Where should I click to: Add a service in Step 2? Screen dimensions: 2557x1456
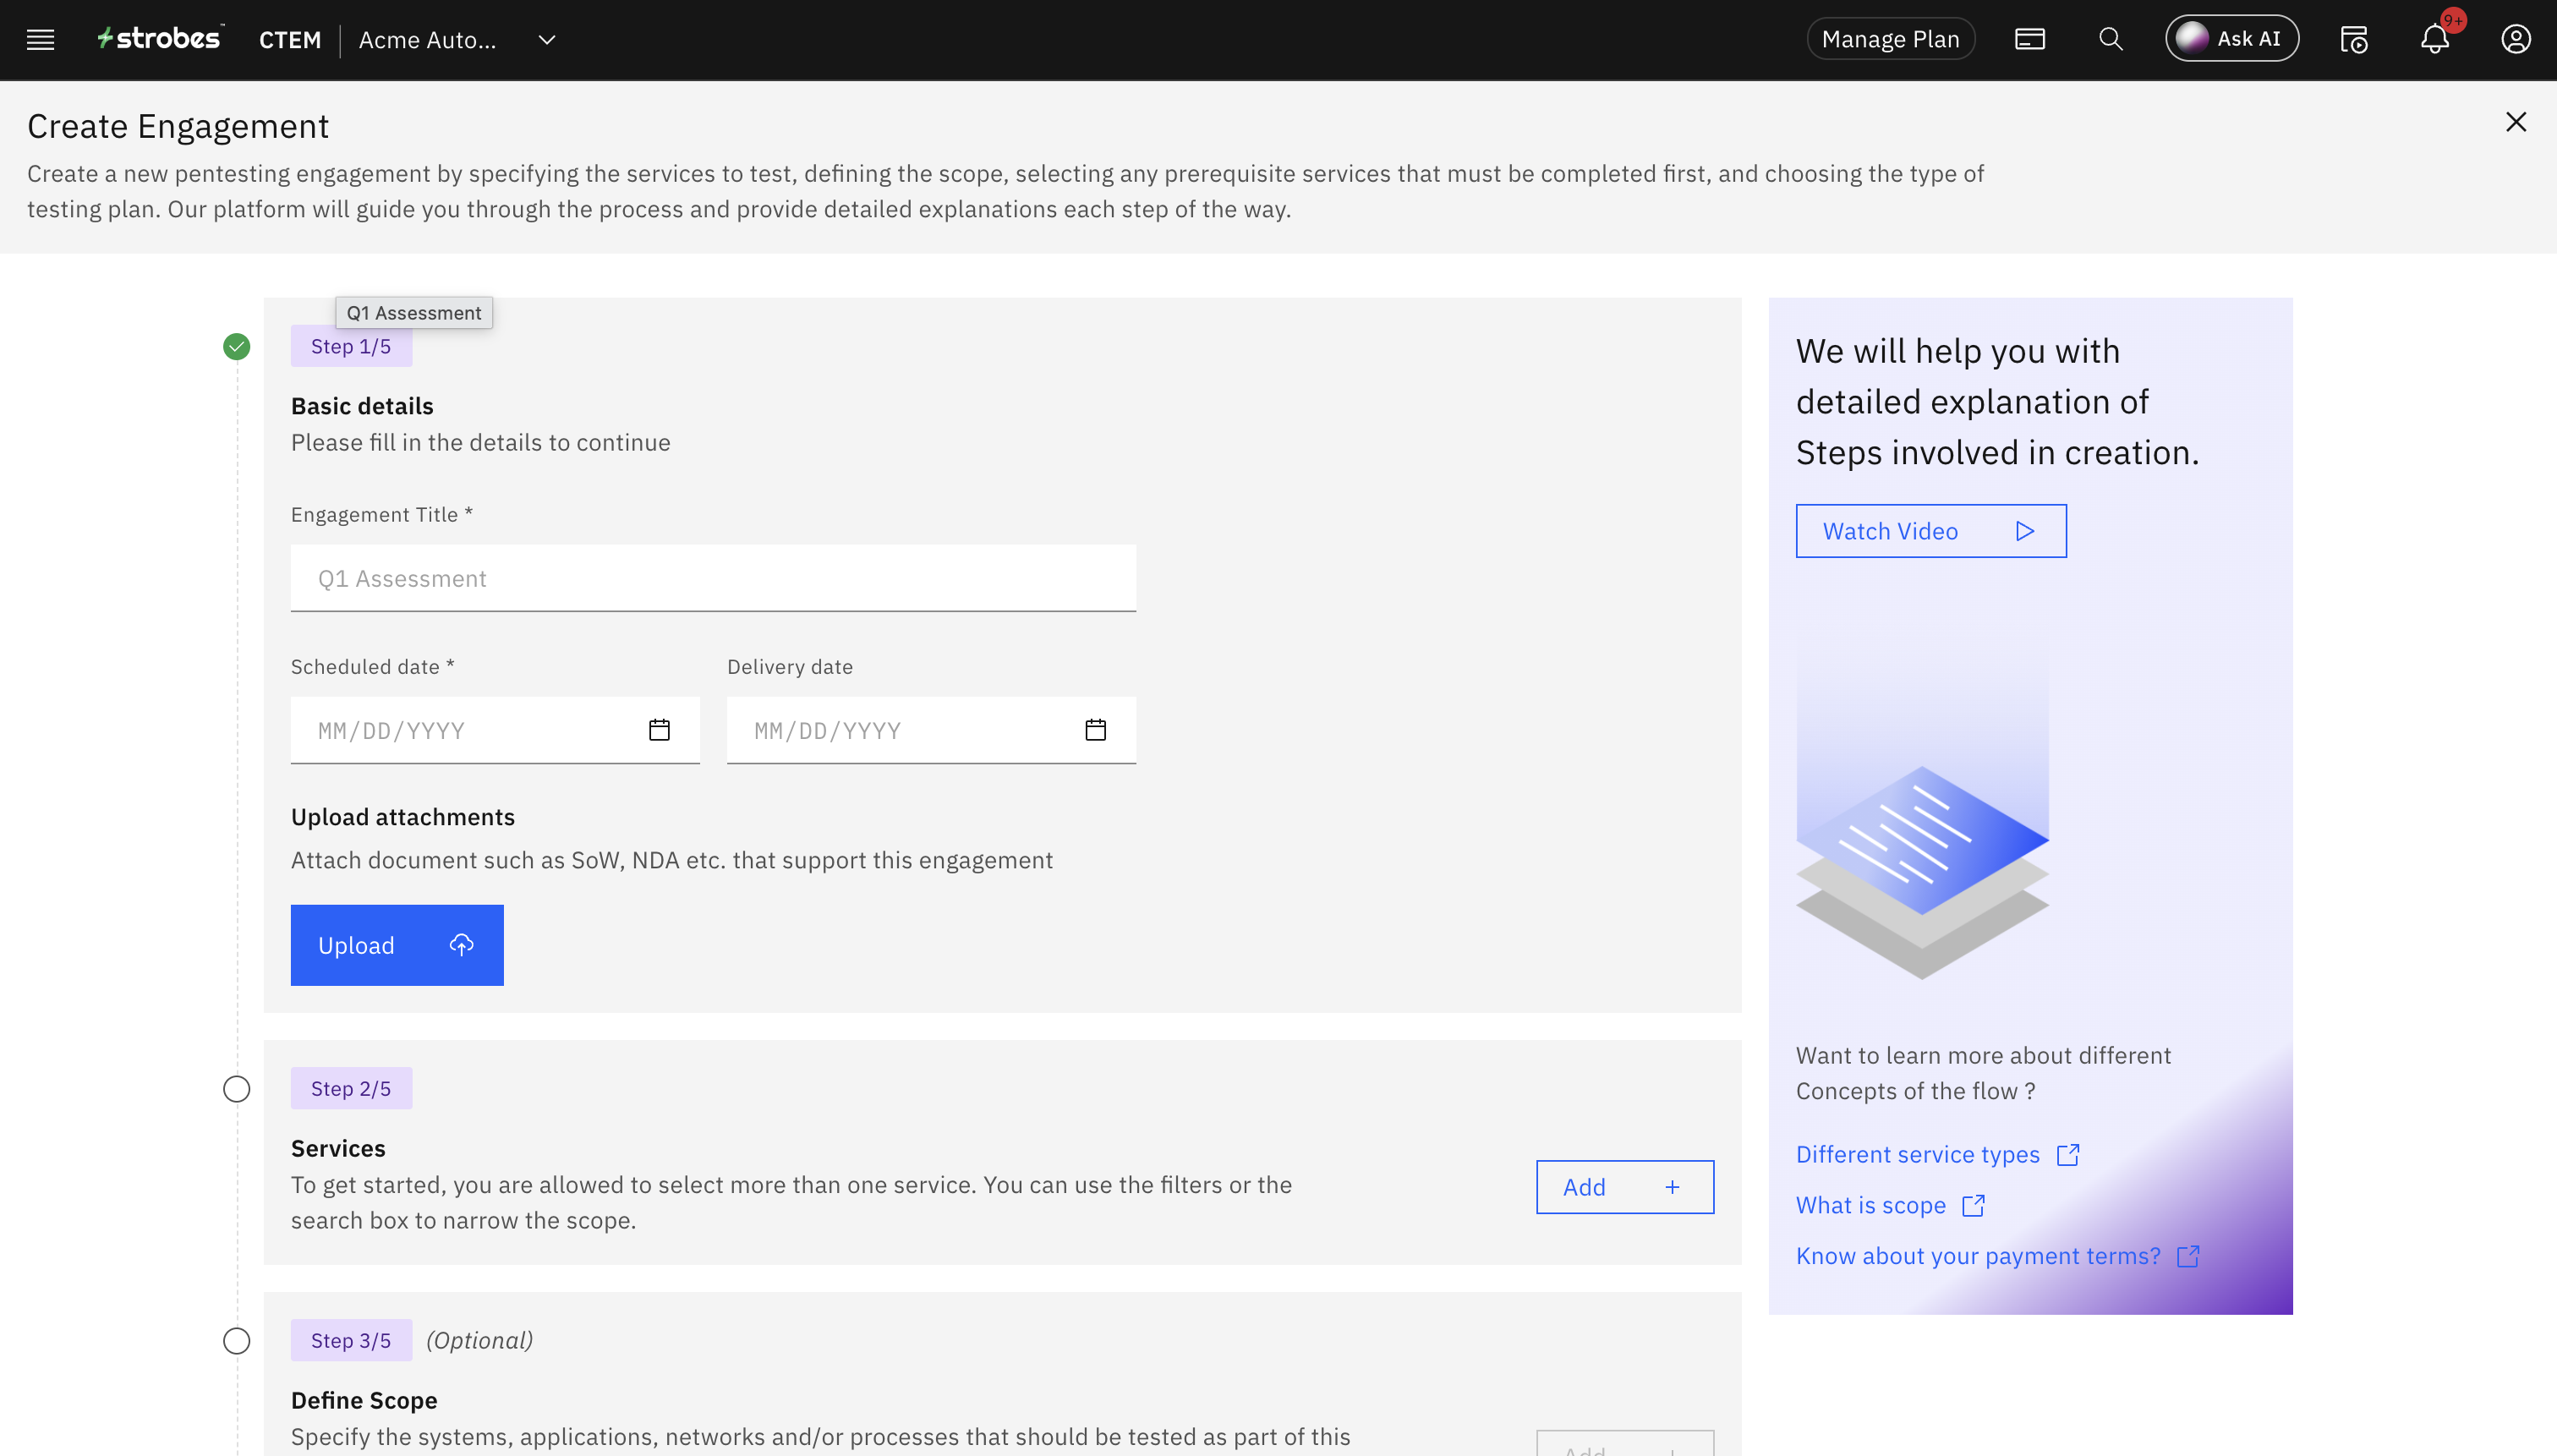[x=1624, y=1187]
